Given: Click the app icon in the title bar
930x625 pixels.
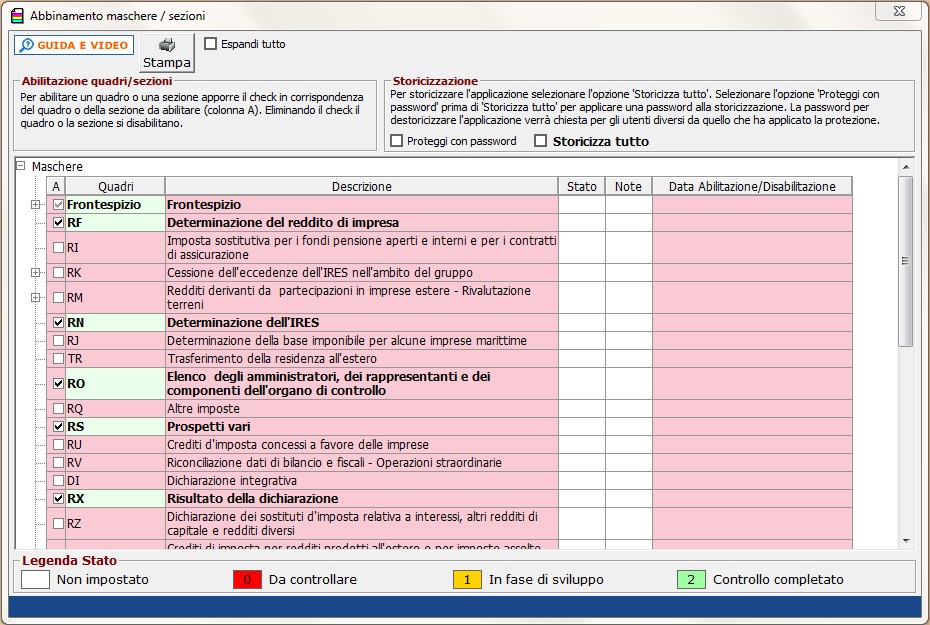Looking at the screenshot, I should pyautogui.click(x=18, y=15).
